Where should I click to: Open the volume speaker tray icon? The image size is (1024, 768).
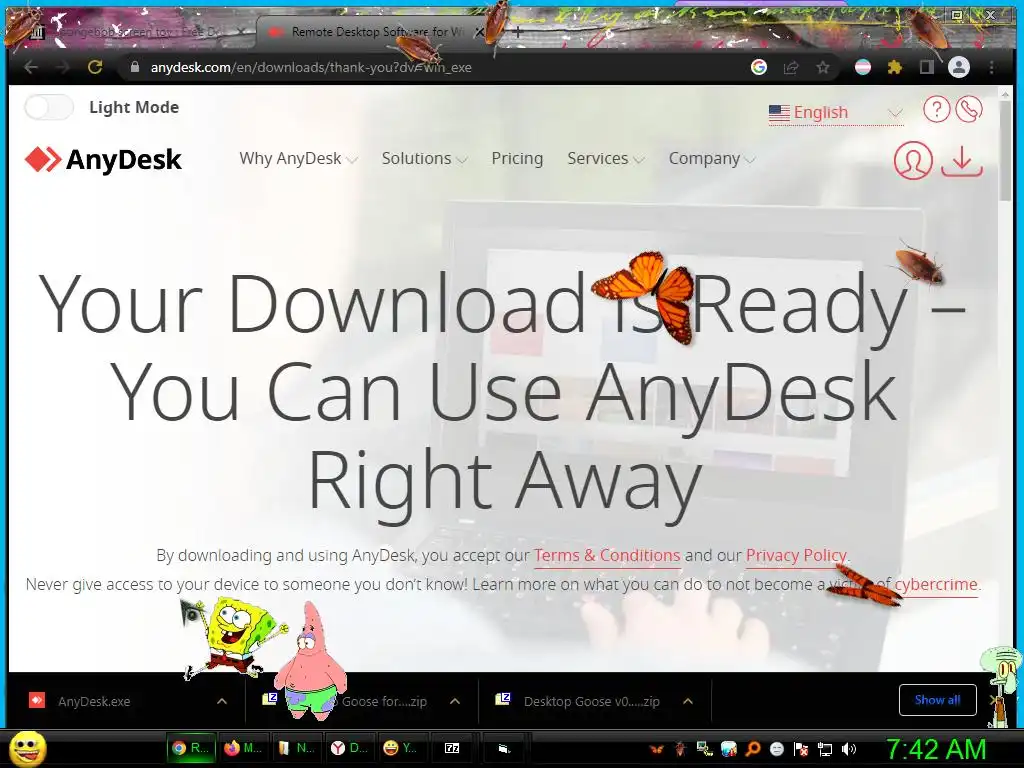point(849,748)
